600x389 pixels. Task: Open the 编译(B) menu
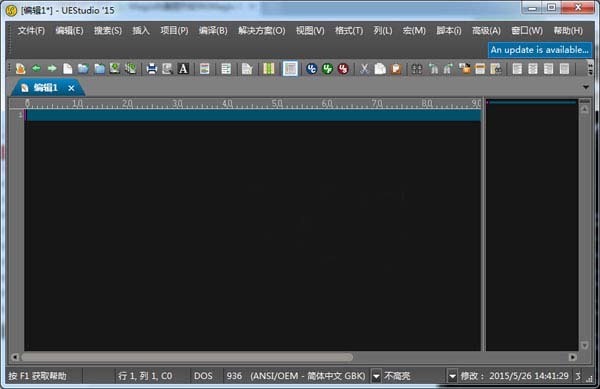pyautogui.click(x=213, y=31)
